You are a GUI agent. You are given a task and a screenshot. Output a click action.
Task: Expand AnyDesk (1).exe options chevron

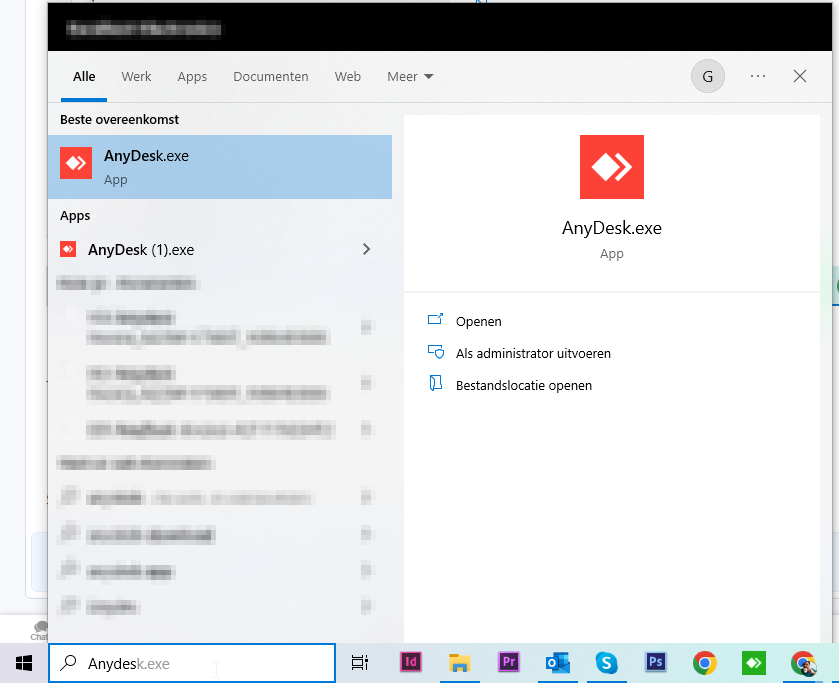point(367,249)
